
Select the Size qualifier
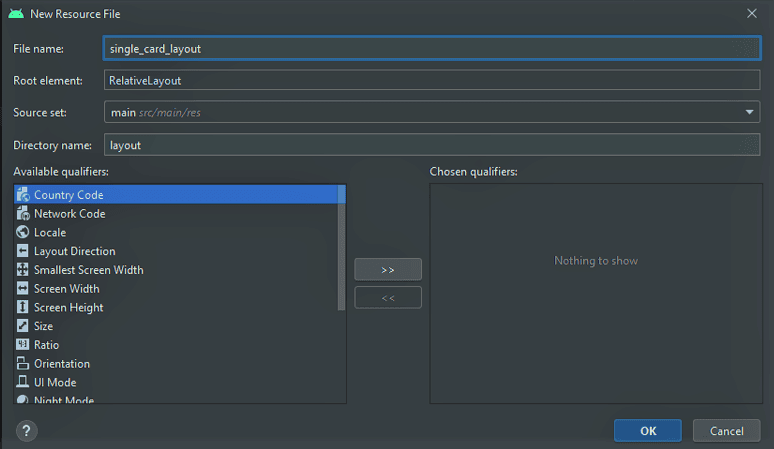pyautogui.click(x=43, y=326)
